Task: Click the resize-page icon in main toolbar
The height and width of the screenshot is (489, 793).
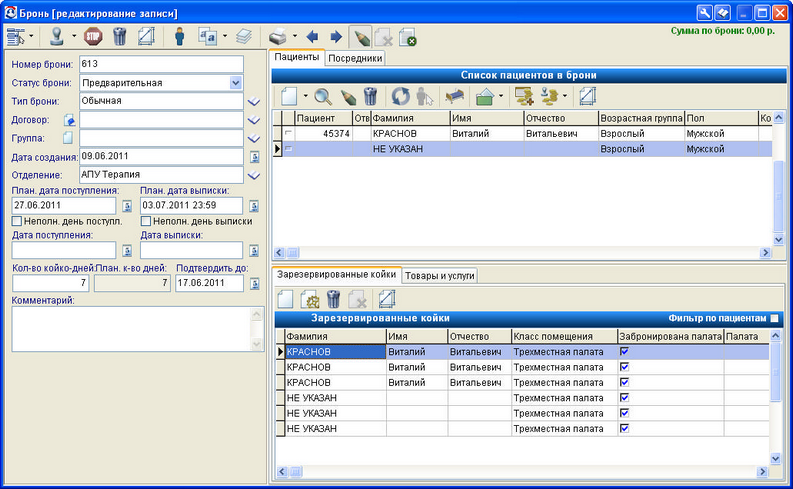Action: pyautogui.click(x=146, y=36)
